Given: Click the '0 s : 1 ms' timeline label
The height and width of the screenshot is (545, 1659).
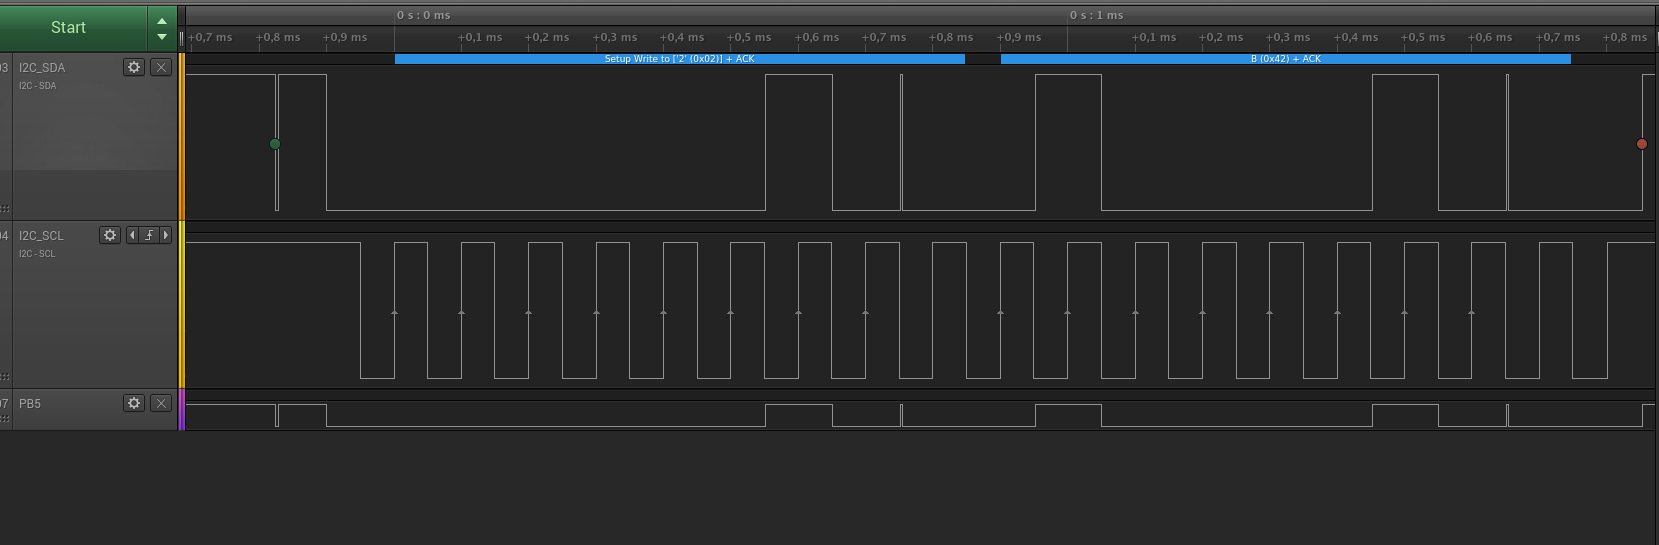Looking at the screenshot, I should [x=1097, y=15].
